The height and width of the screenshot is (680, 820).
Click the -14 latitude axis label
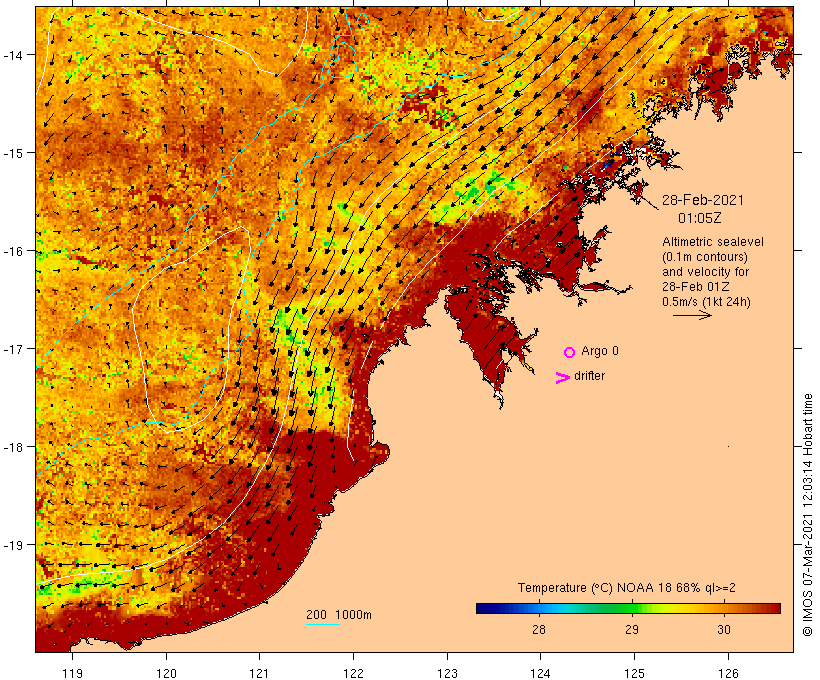point(13,55)
